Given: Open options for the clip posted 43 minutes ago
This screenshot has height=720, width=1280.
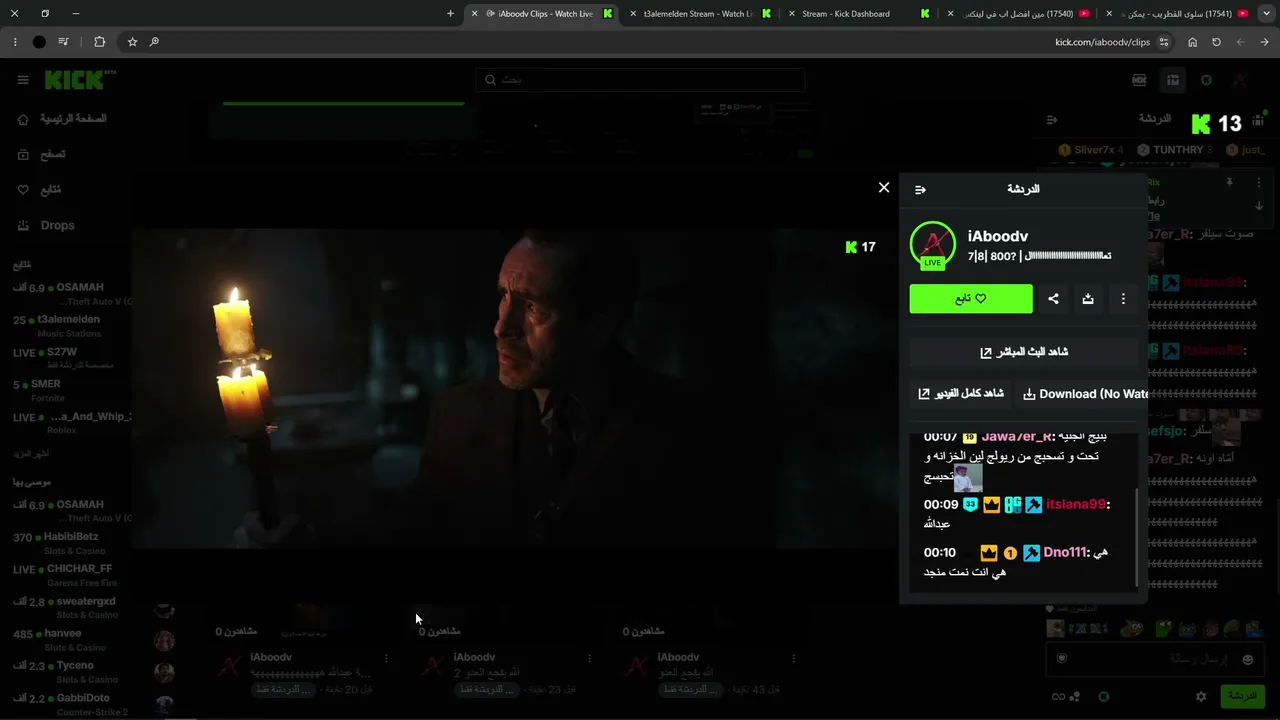Looking at the screenshot, I should (793, 659).
